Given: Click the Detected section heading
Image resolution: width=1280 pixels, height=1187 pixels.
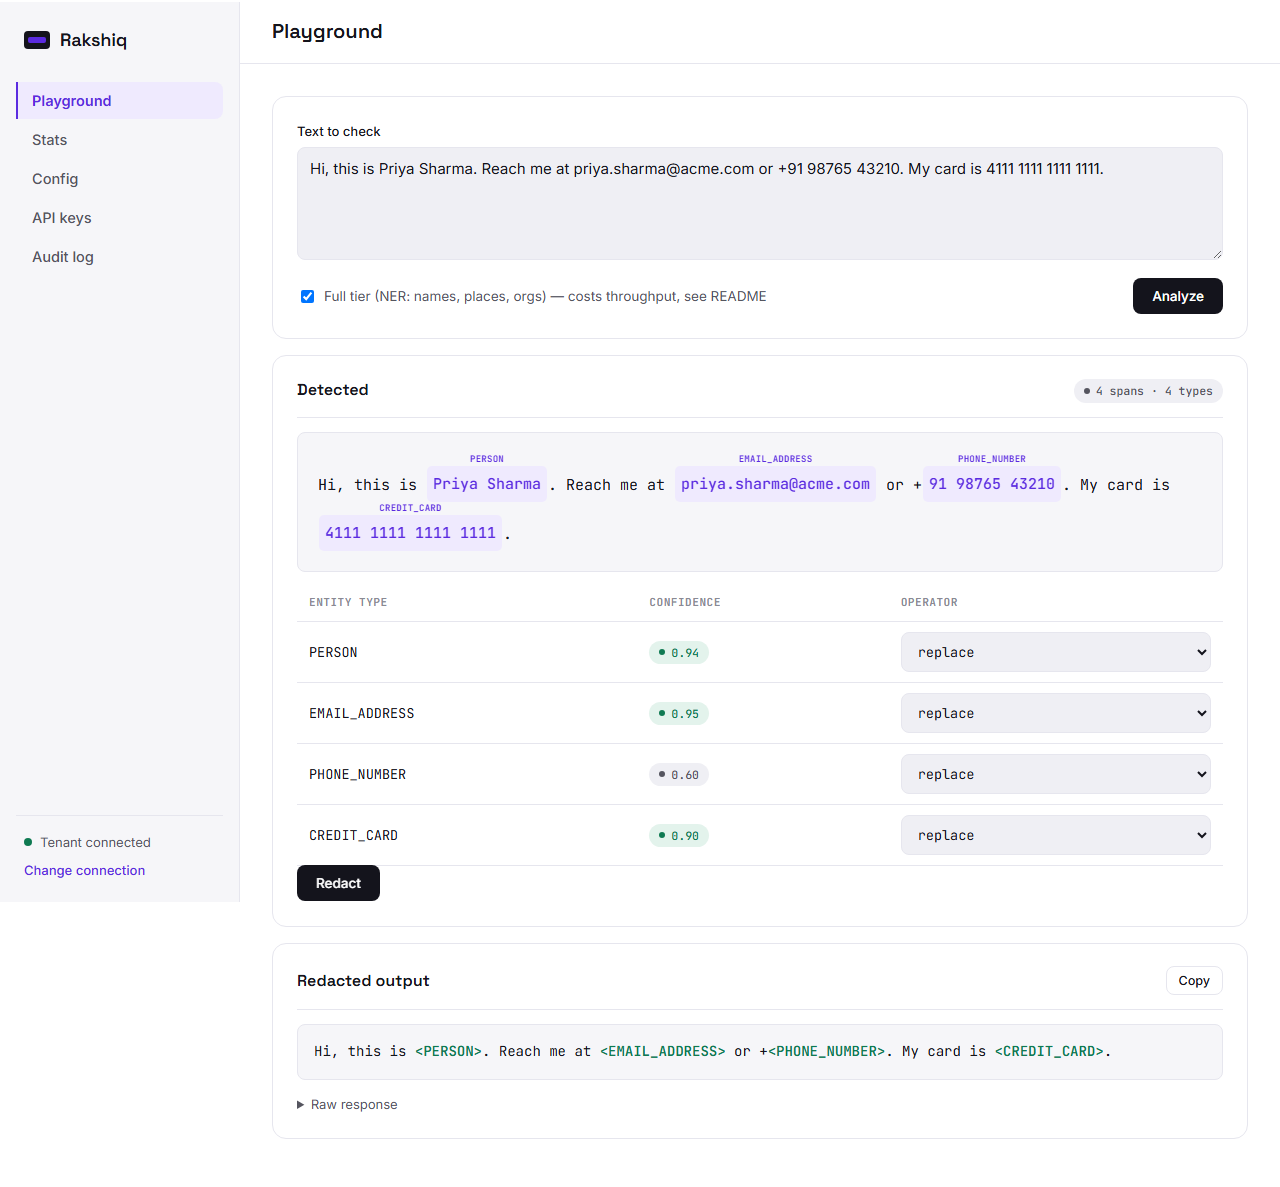Looking at the screenshot, I should tap(333, 390).
